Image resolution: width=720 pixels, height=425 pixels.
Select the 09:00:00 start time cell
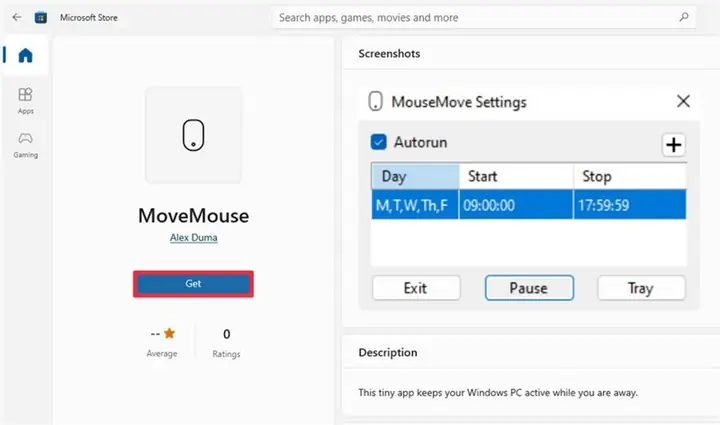pyautogui.click(x=516, y=205)
